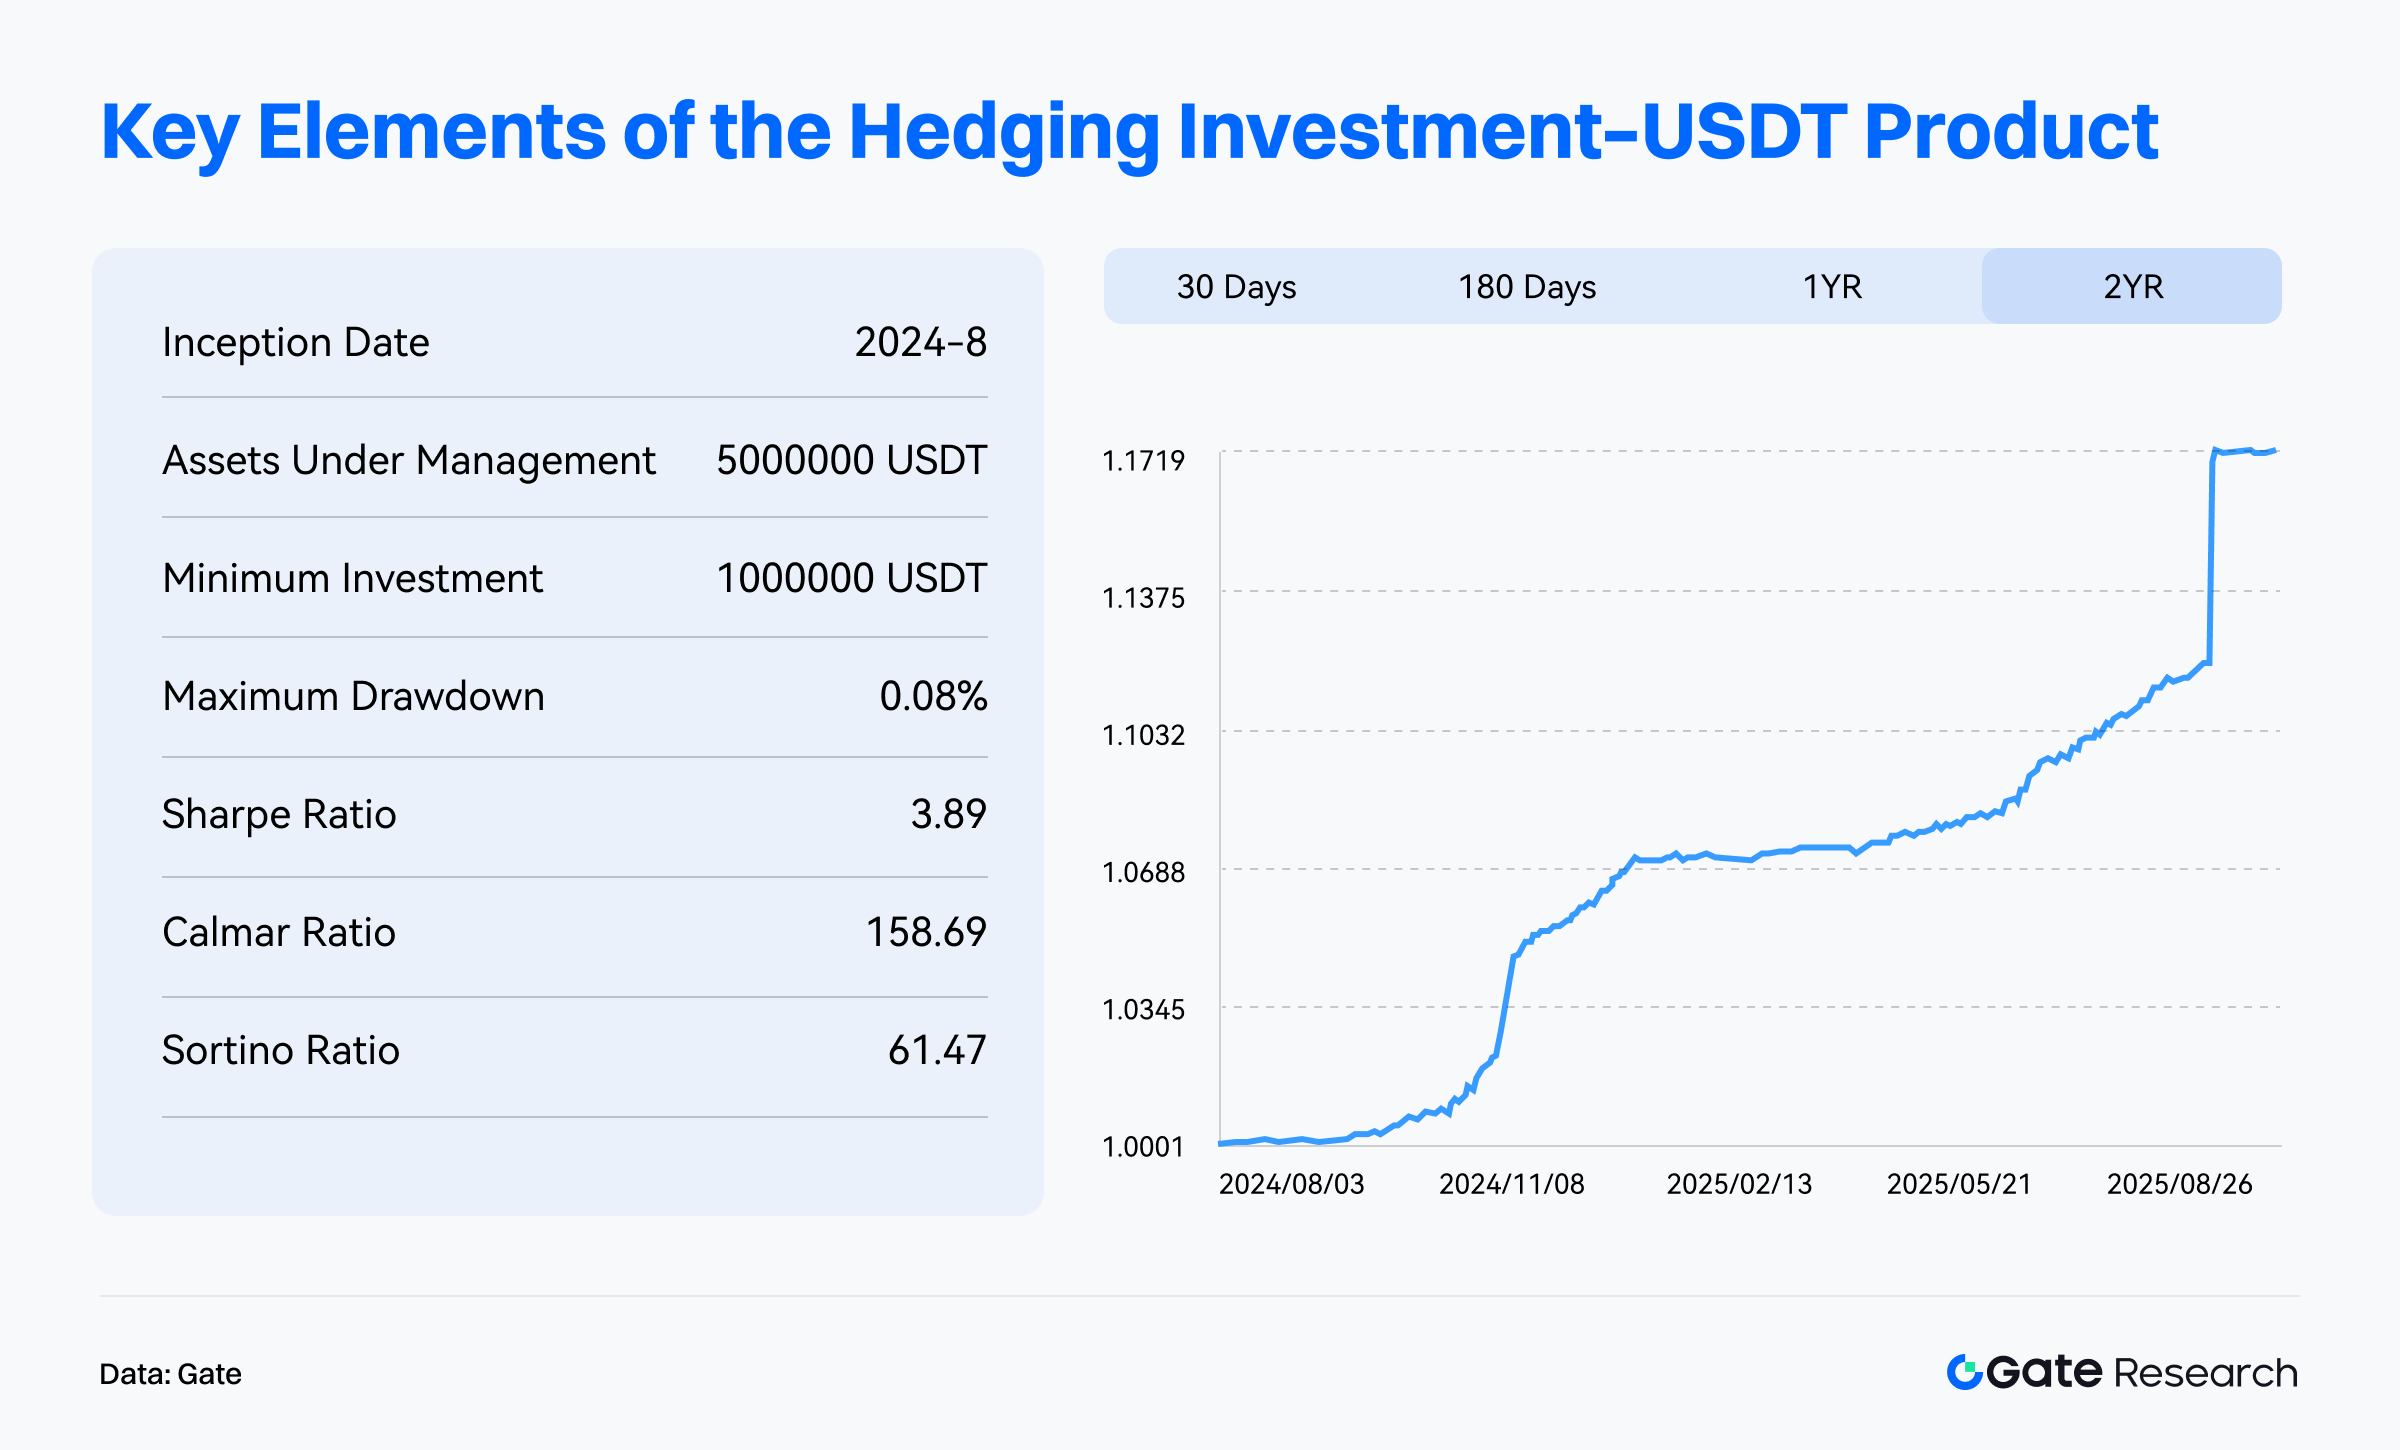
Task: Click the Inception Date row label
Action: [295, 342]
